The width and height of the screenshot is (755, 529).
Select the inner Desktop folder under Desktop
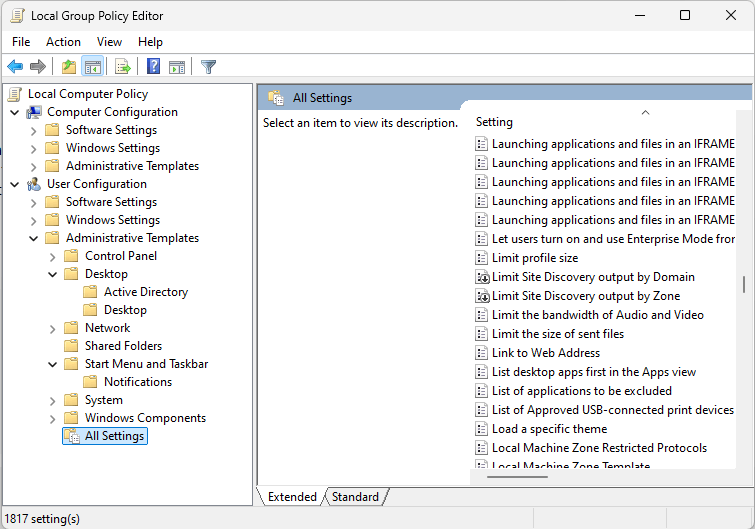[125, 310]
